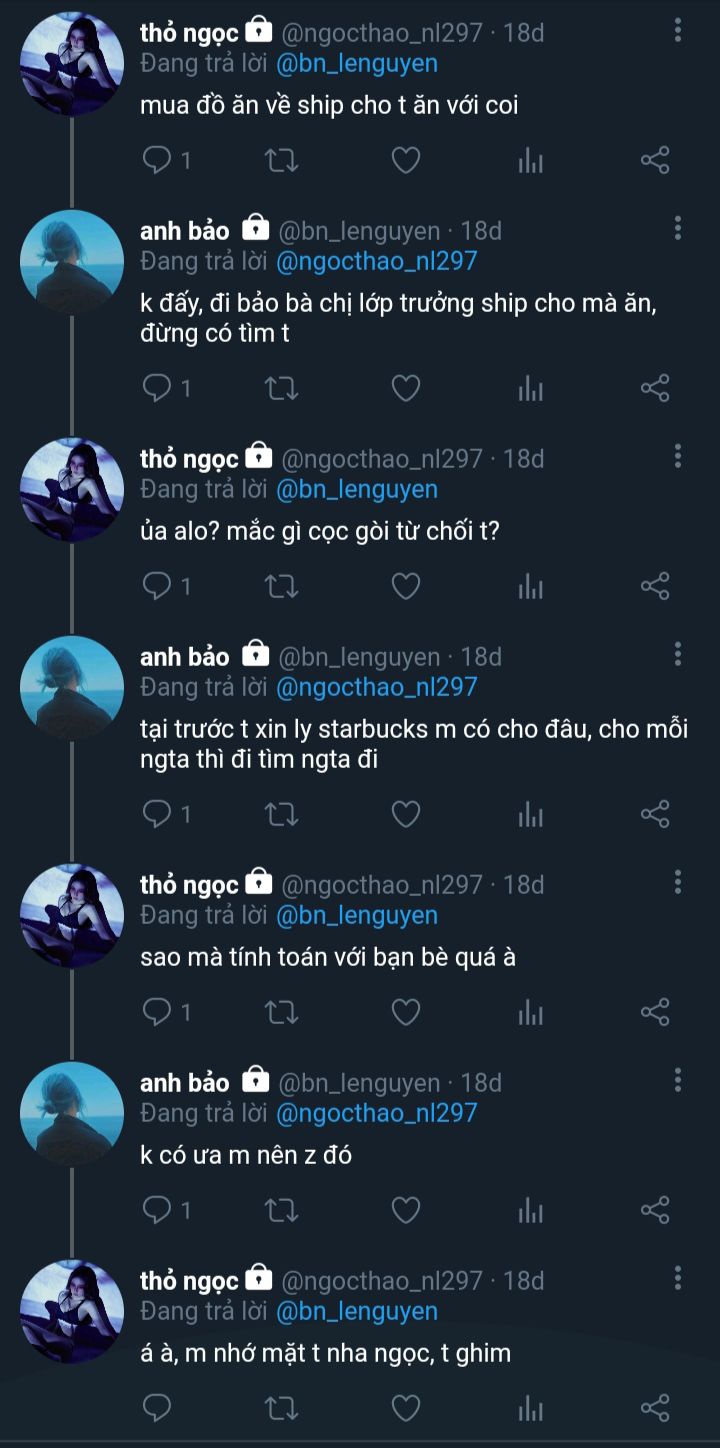Viewport: 720px width, 1448px height.
Task: Open thỏ ngọc's display name on the "ủa alo" tweet
Action: [x=189, y=459]
